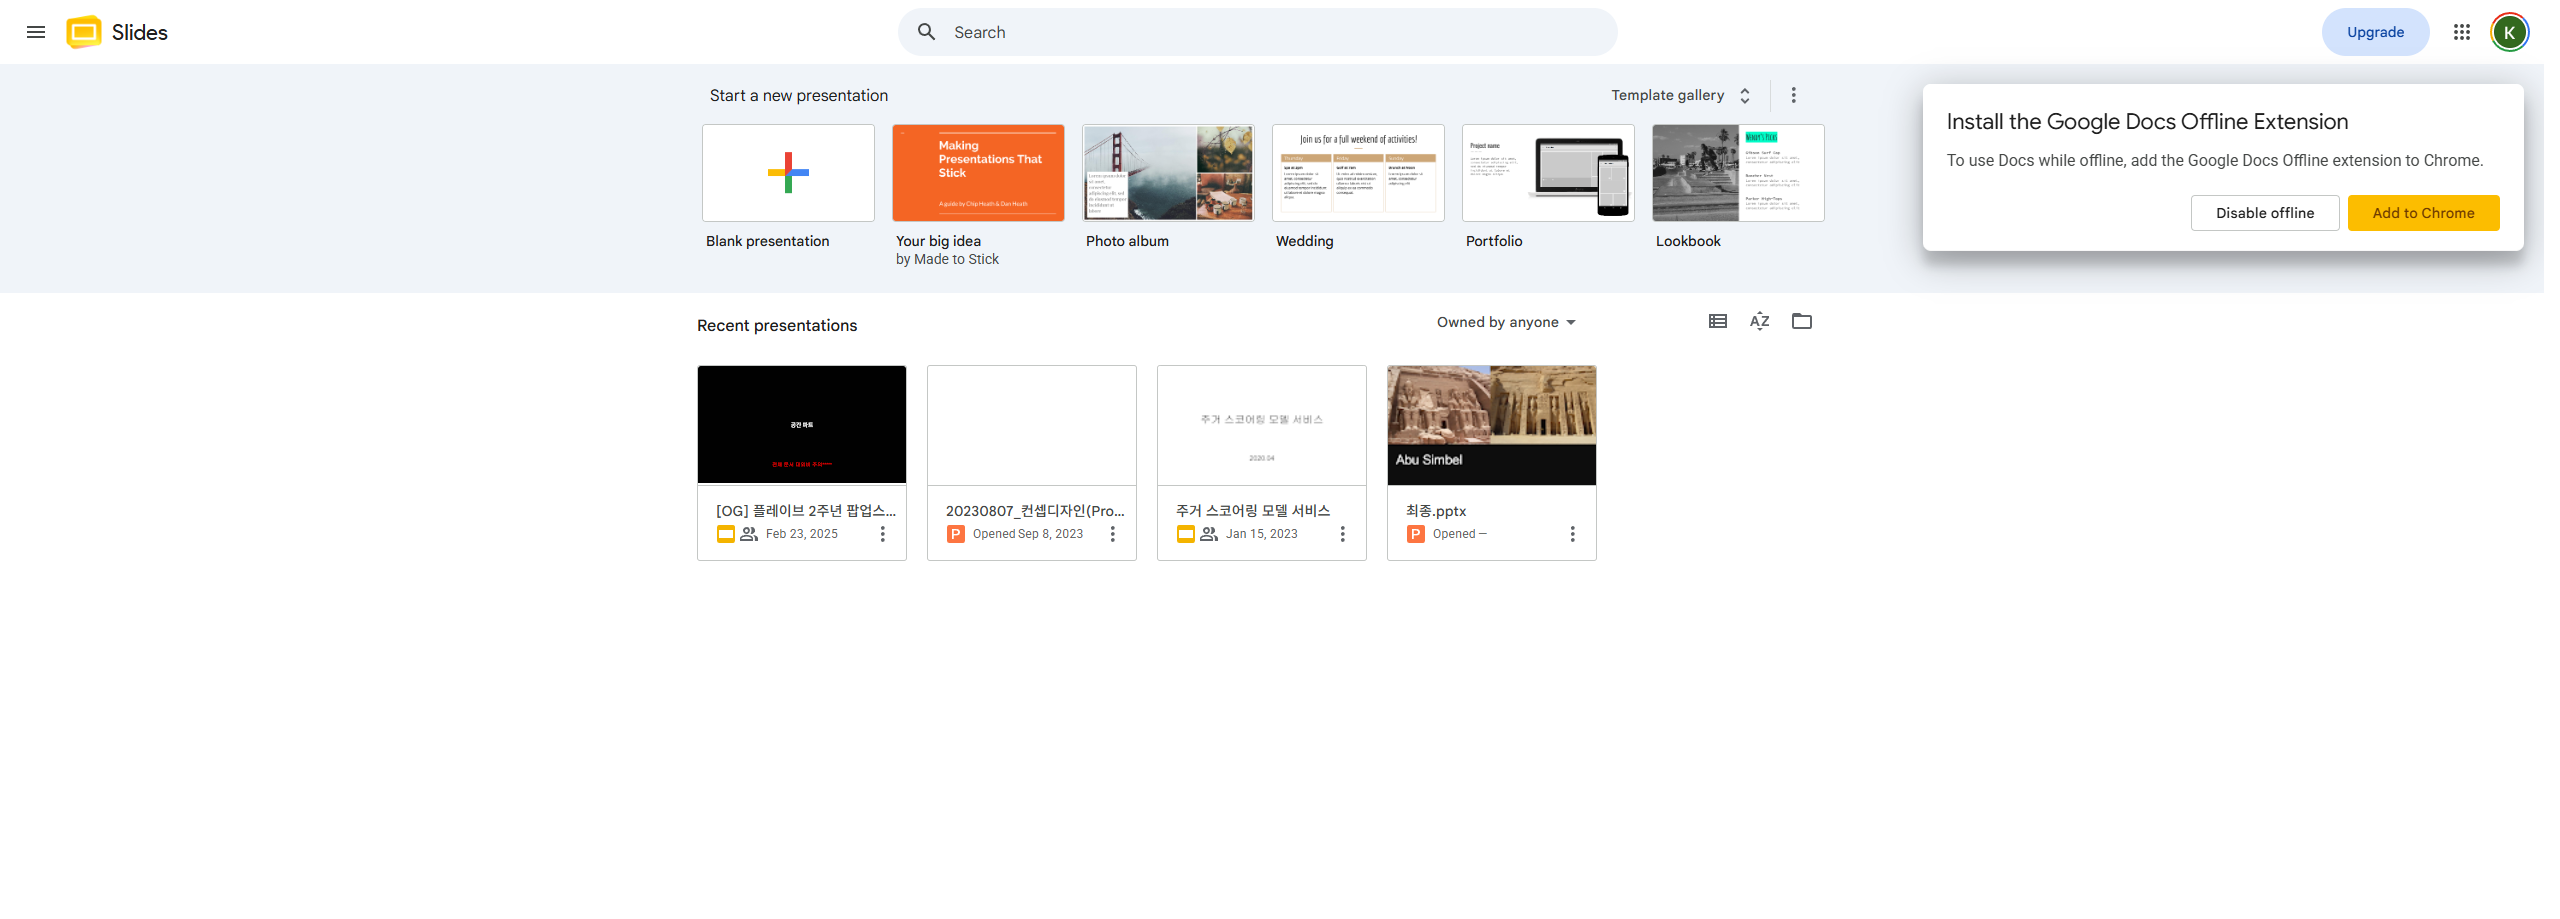Open the main hamburger menu
Image resolution: width=2560 pixels, height=919 pixels.
coord(36,32)
